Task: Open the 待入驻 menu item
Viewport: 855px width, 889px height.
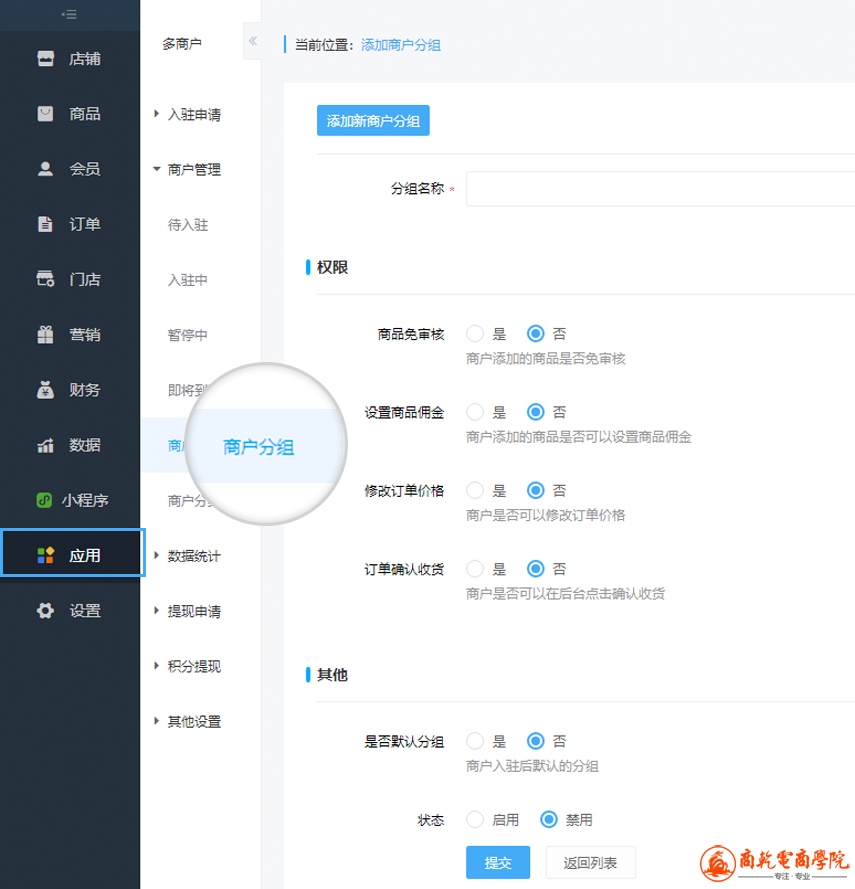Action: pos(188,225)
